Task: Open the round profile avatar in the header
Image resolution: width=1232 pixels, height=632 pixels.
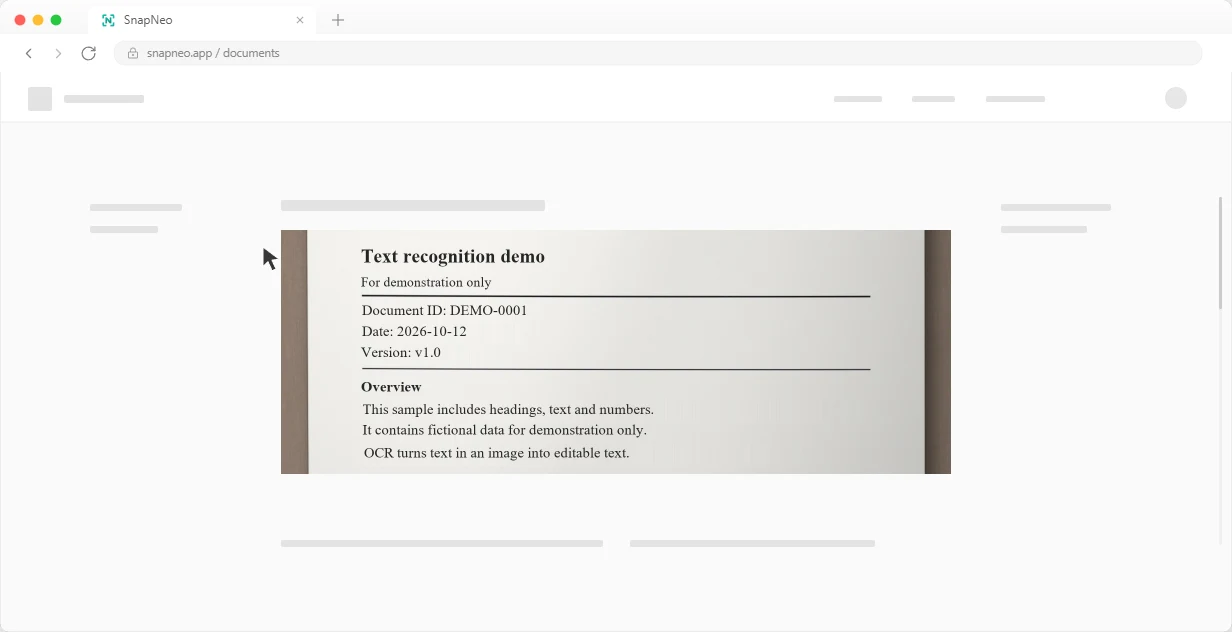Action: point(1176,98)
